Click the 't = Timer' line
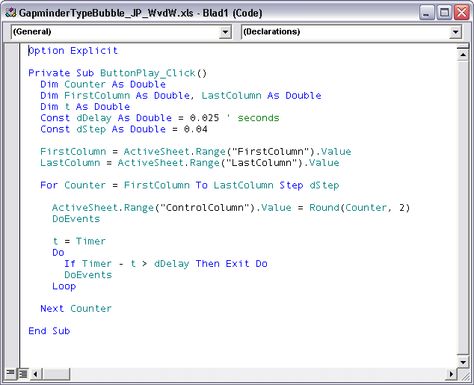 [79, 241]
